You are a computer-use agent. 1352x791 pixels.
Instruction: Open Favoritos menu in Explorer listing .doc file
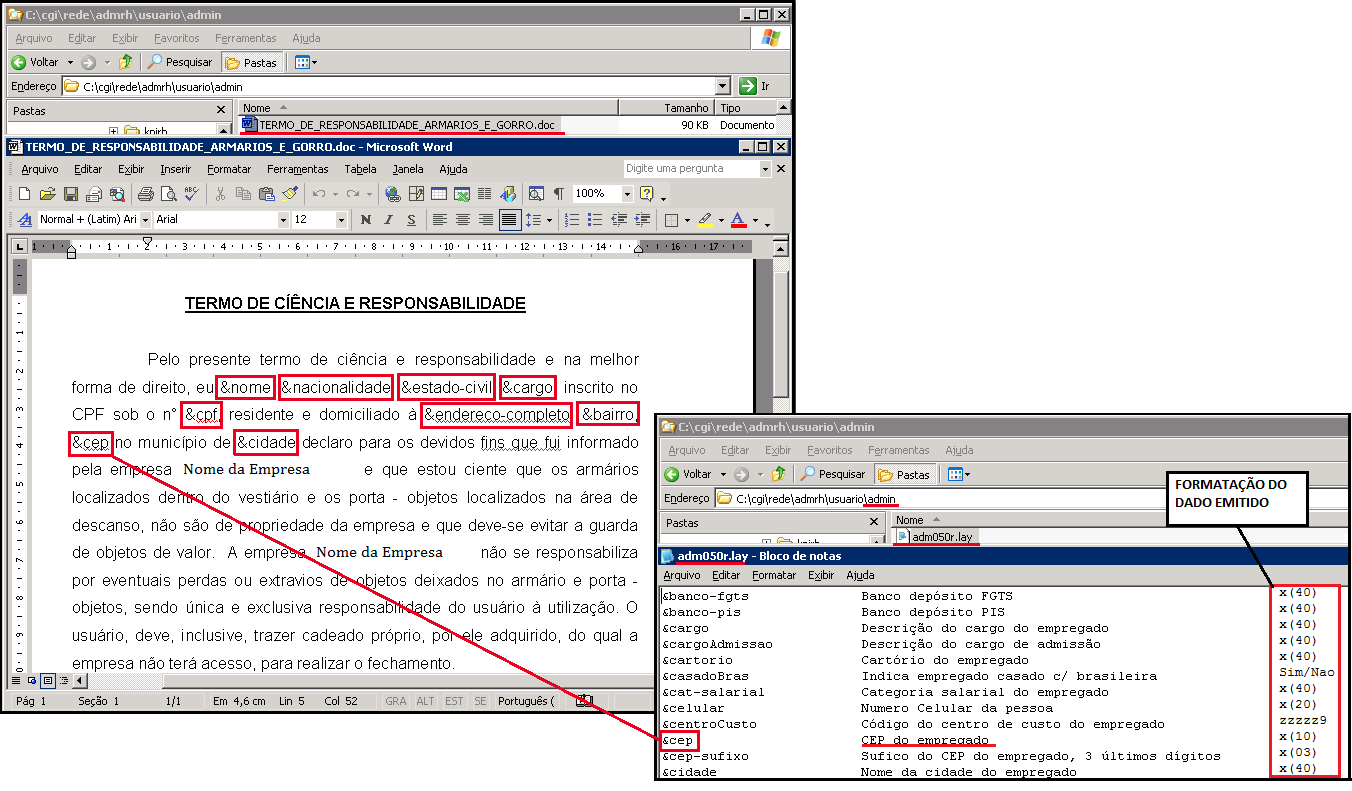[177, 38]
